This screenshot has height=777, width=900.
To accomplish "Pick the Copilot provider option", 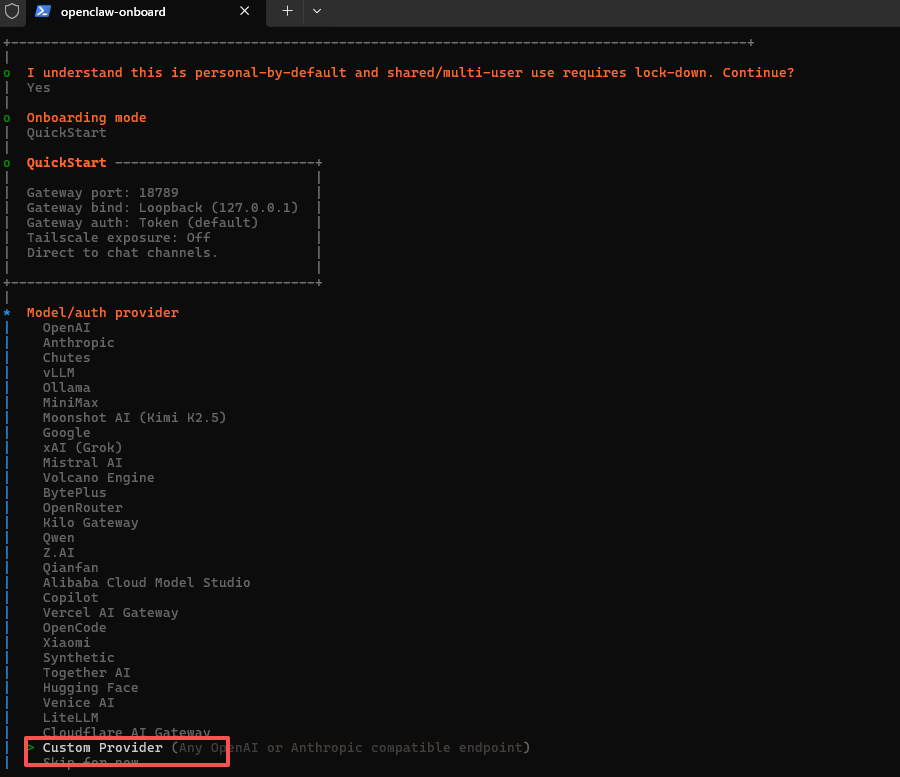I will [70, 597].
